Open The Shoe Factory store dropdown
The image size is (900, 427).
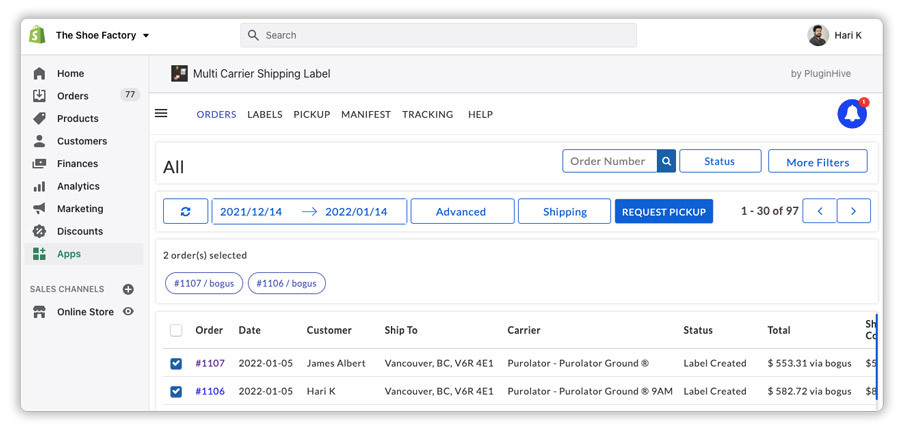coord(102,35)
